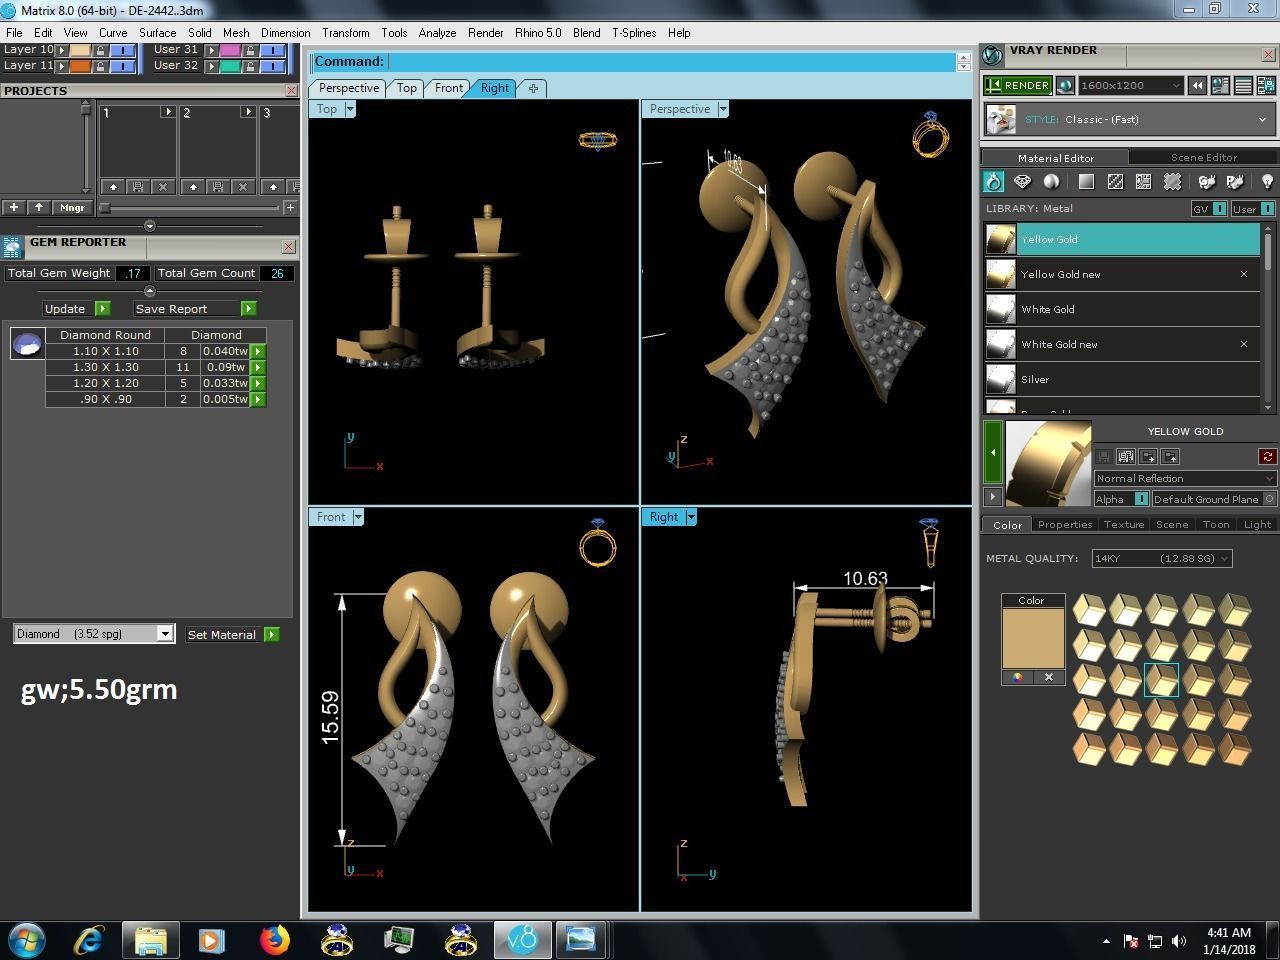The width and height of the screenshot is (1280, 960).
Task: Open the Mngr project manager button
Action: point(72,207)
